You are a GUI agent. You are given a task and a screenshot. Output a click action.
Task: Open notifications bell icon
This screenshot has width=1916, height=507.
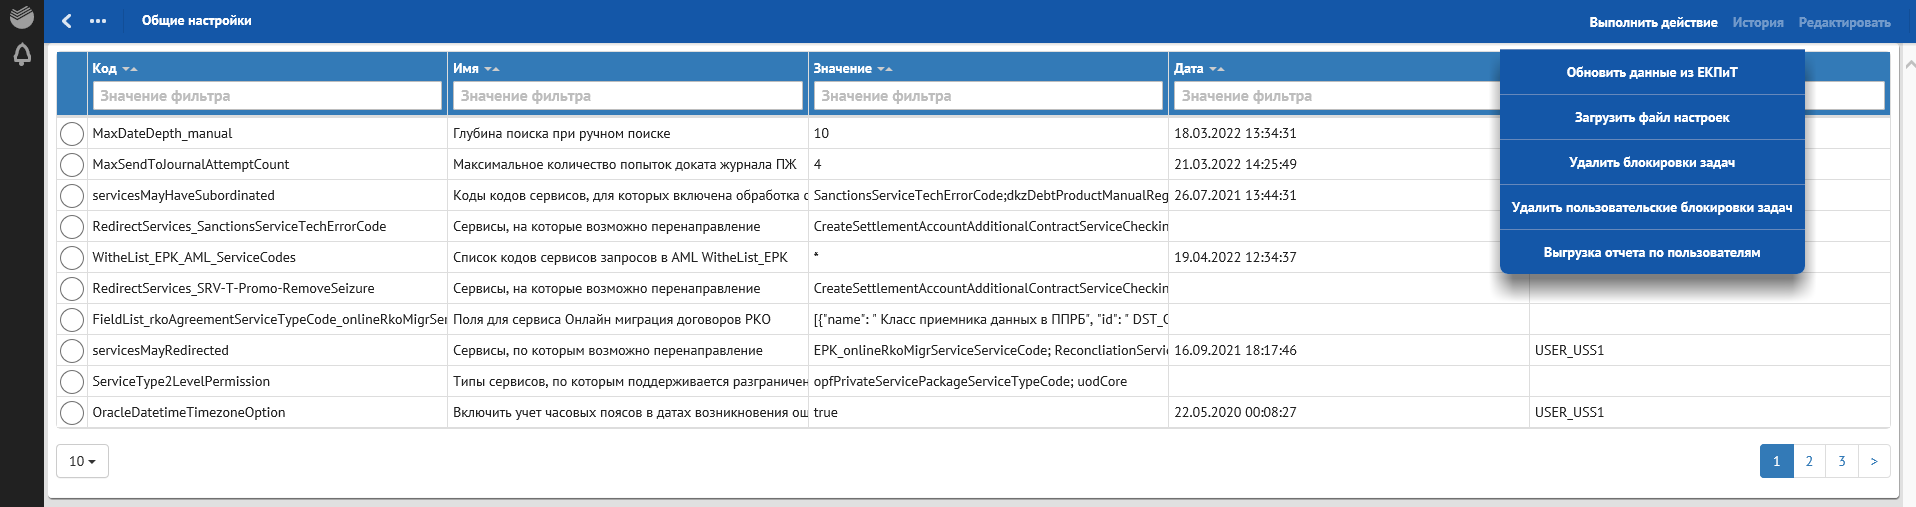click(x=22, y=55)
